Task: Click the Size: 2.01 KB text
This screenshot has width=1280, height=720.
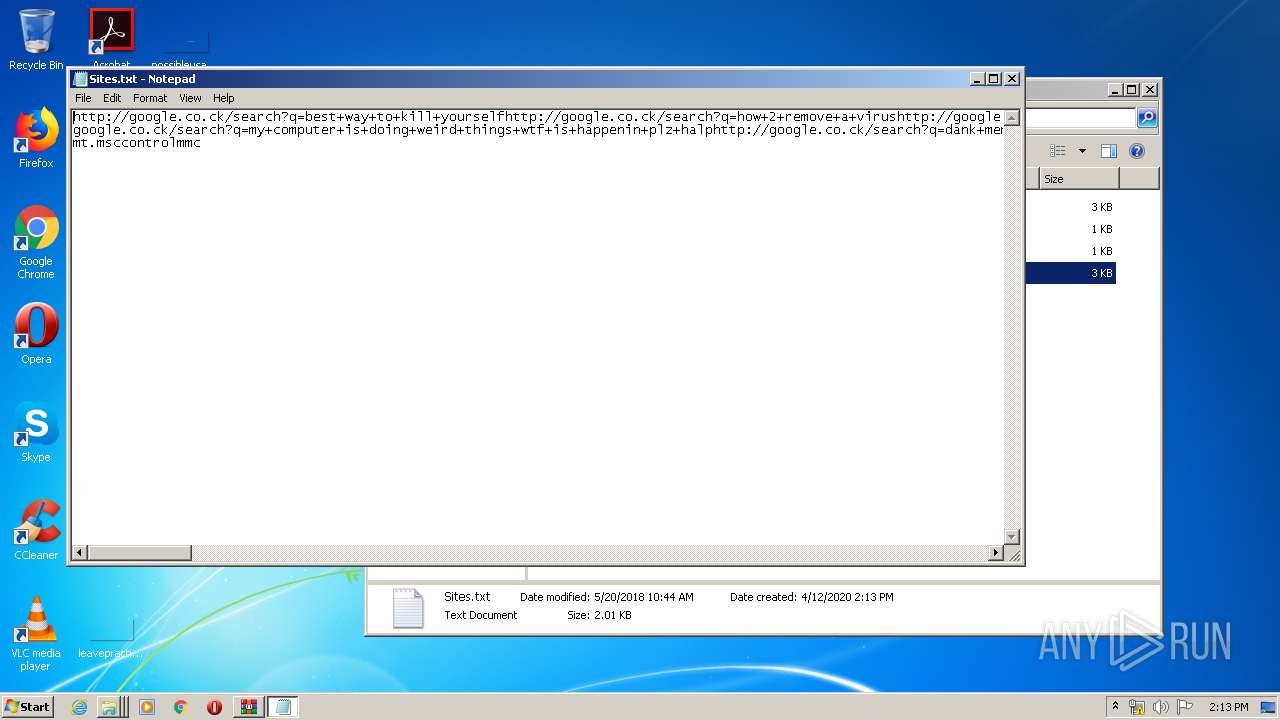Action: (599, 615)
